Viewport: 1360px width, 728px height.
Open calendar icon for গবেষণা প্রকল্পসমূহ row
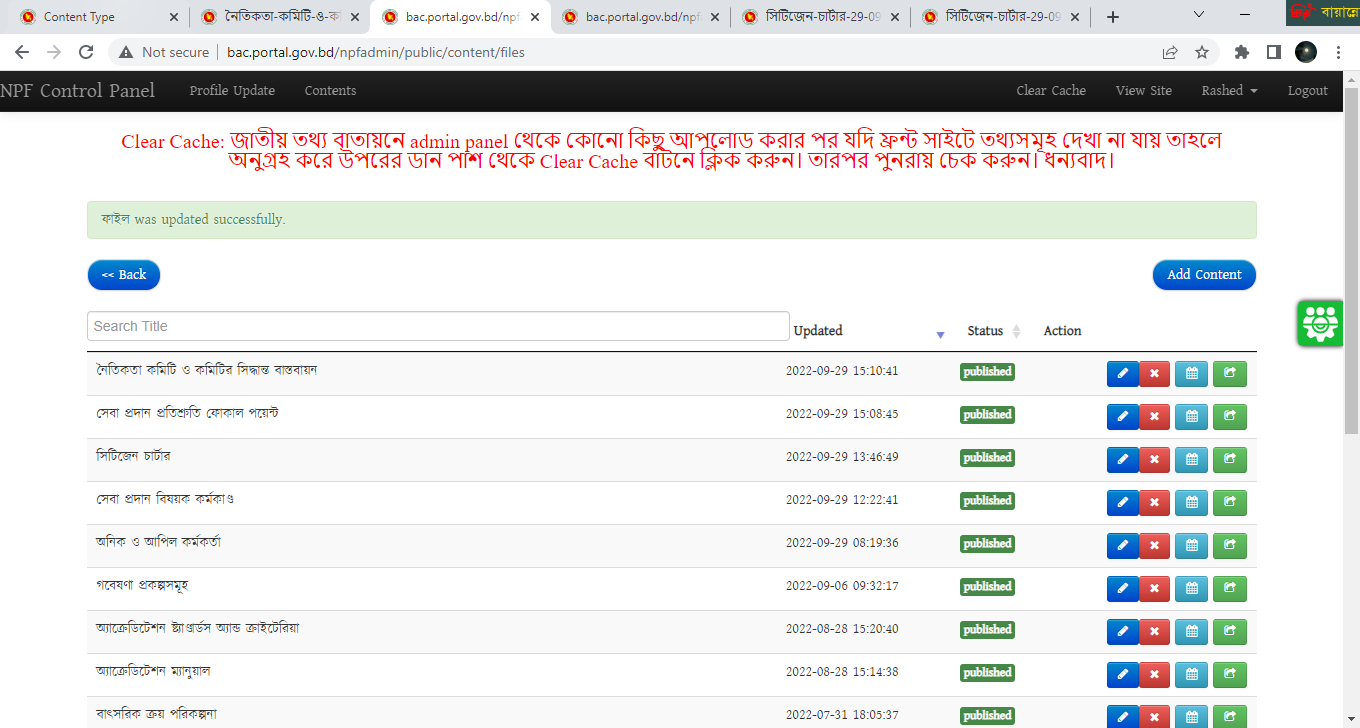tap(1191, 588)
